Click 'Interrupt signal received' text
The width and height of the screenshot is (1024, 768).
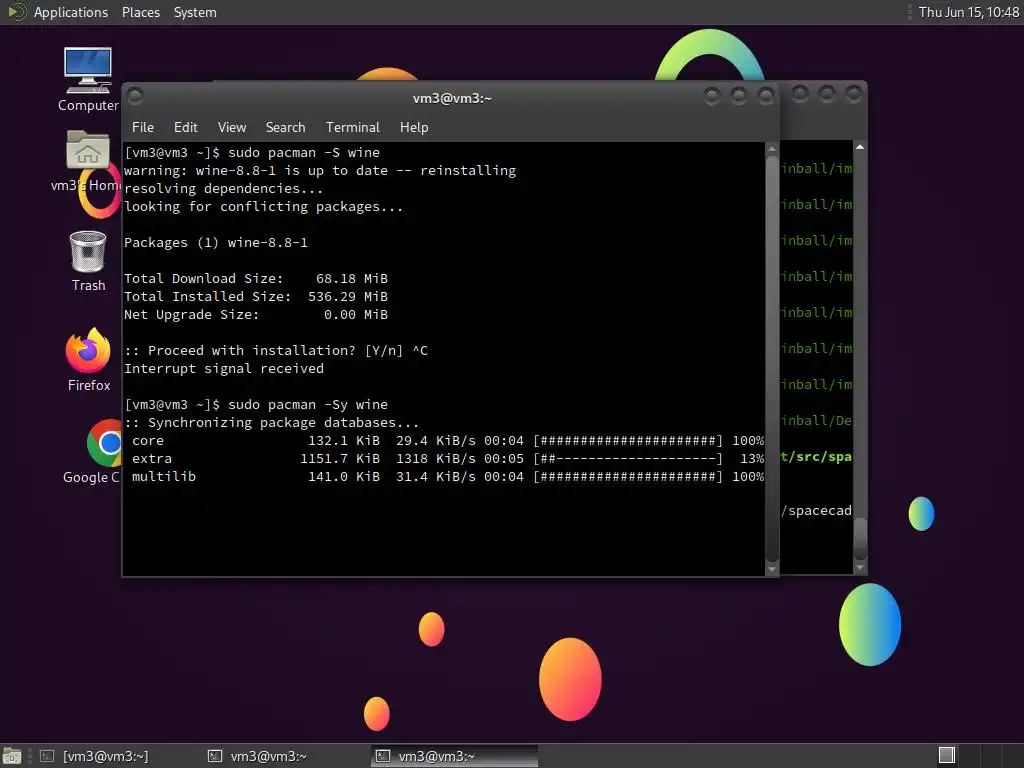click(x=224, y=369)
